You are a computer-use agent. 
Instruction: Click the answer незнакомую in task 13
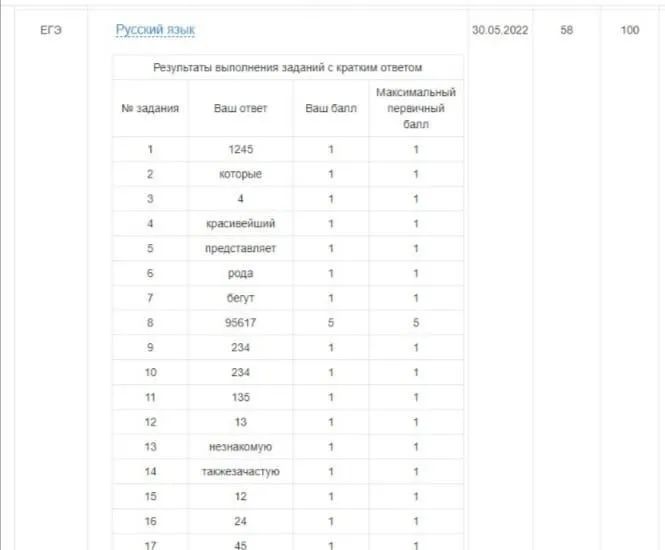coord(240,447)
